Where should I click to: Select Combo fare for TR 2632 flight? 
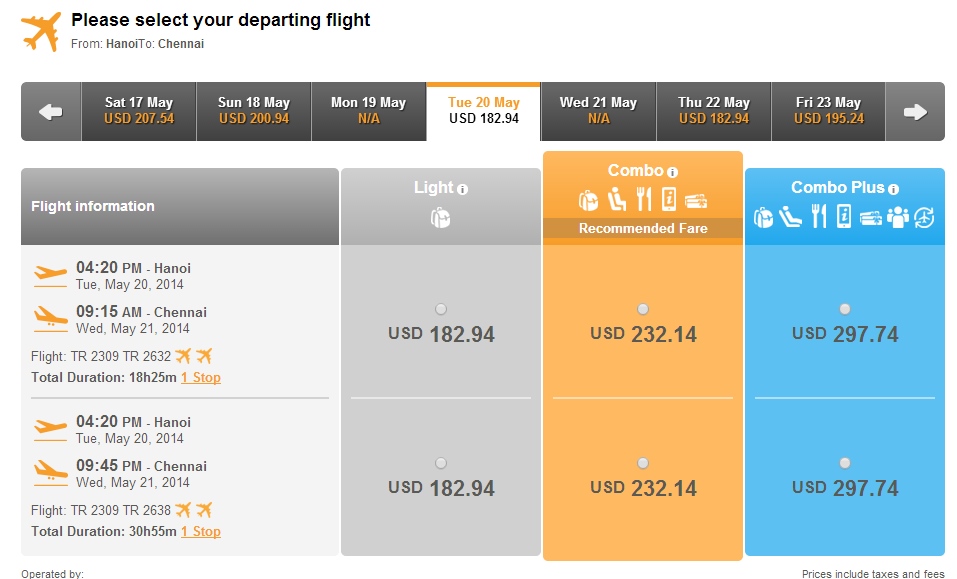643,309
